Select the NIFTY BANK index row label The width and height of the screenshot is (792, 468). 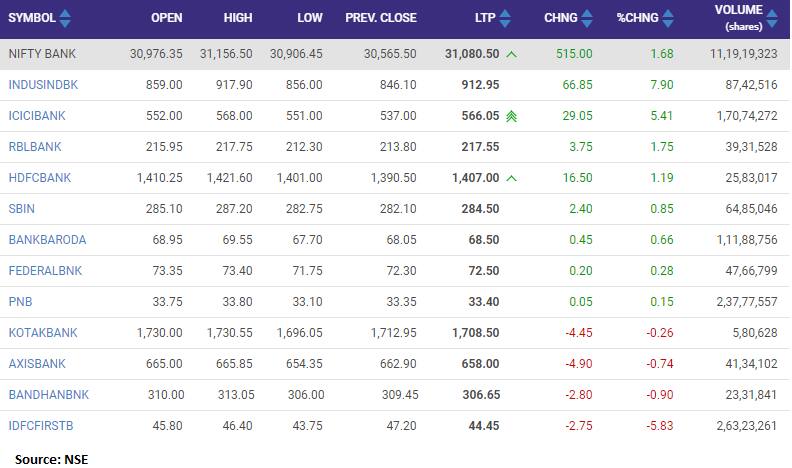[42, 54]
